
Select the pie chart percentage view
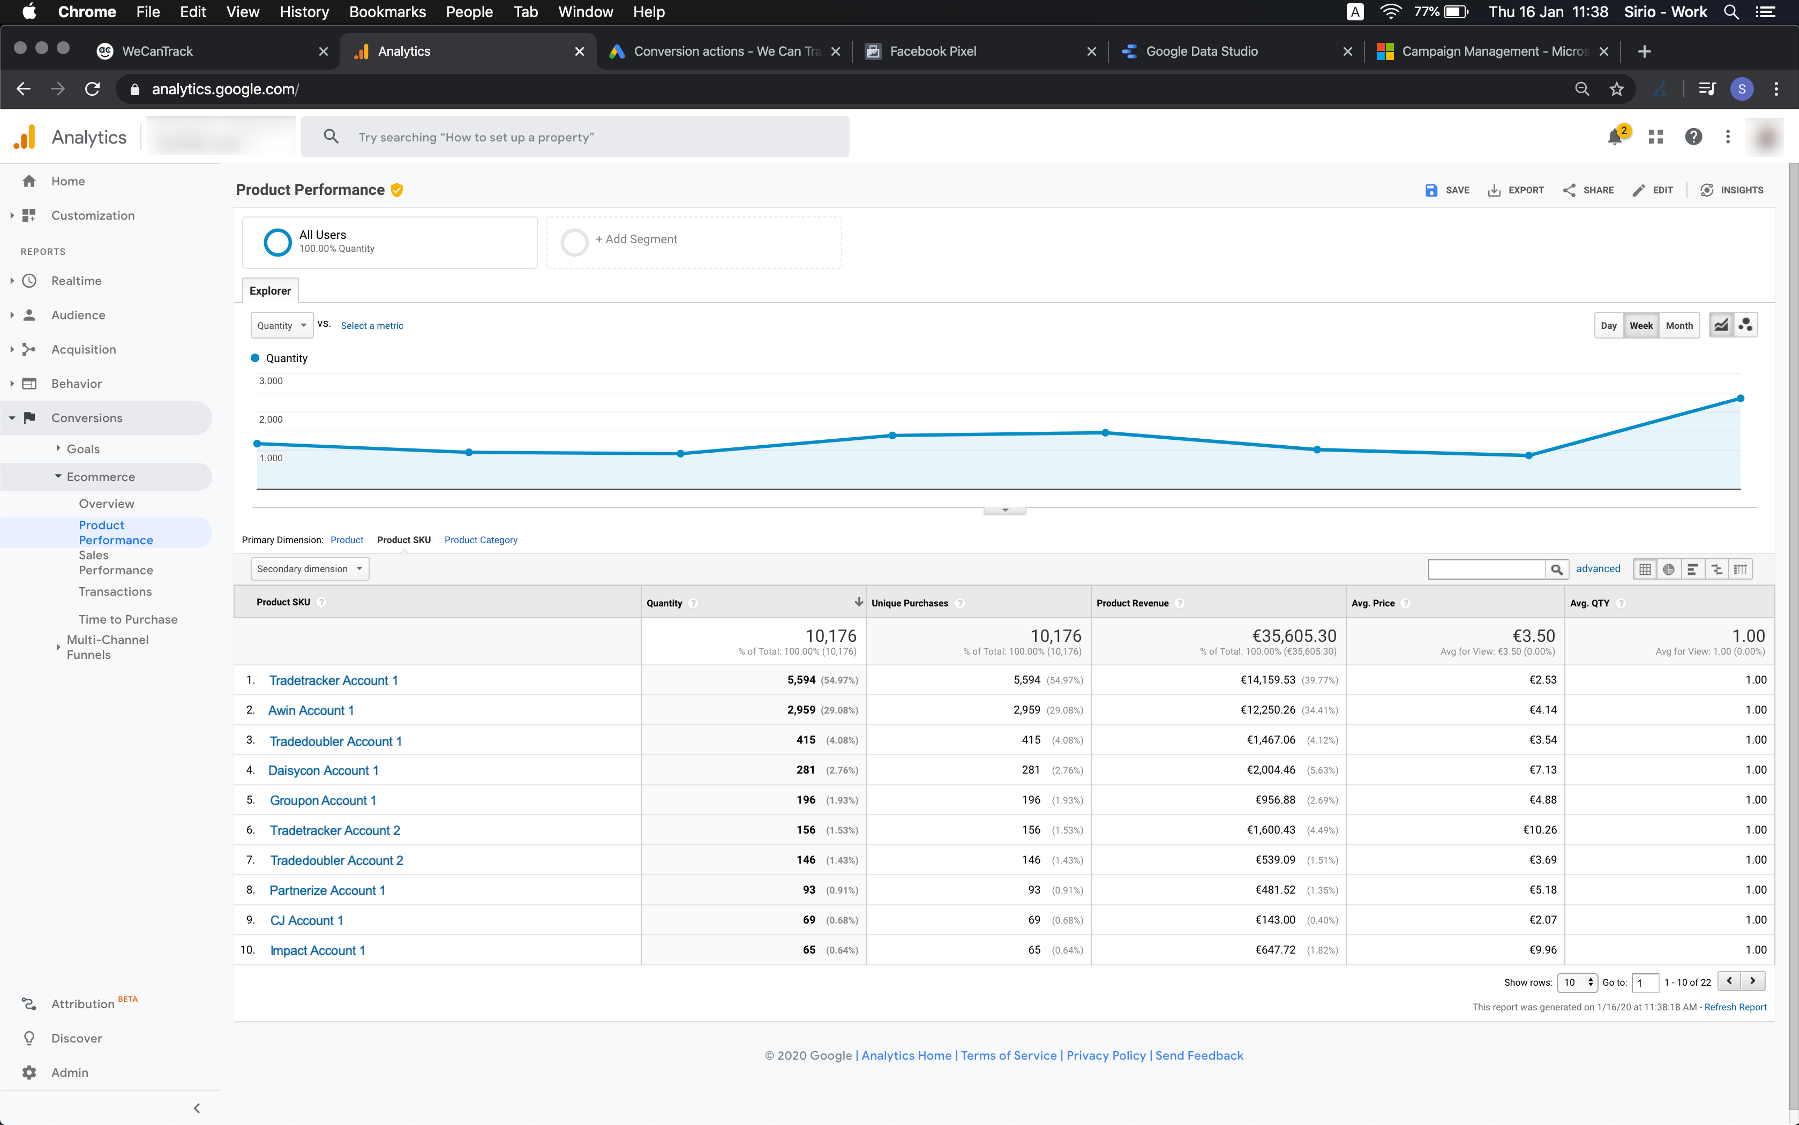click(x=1669, y=569)
